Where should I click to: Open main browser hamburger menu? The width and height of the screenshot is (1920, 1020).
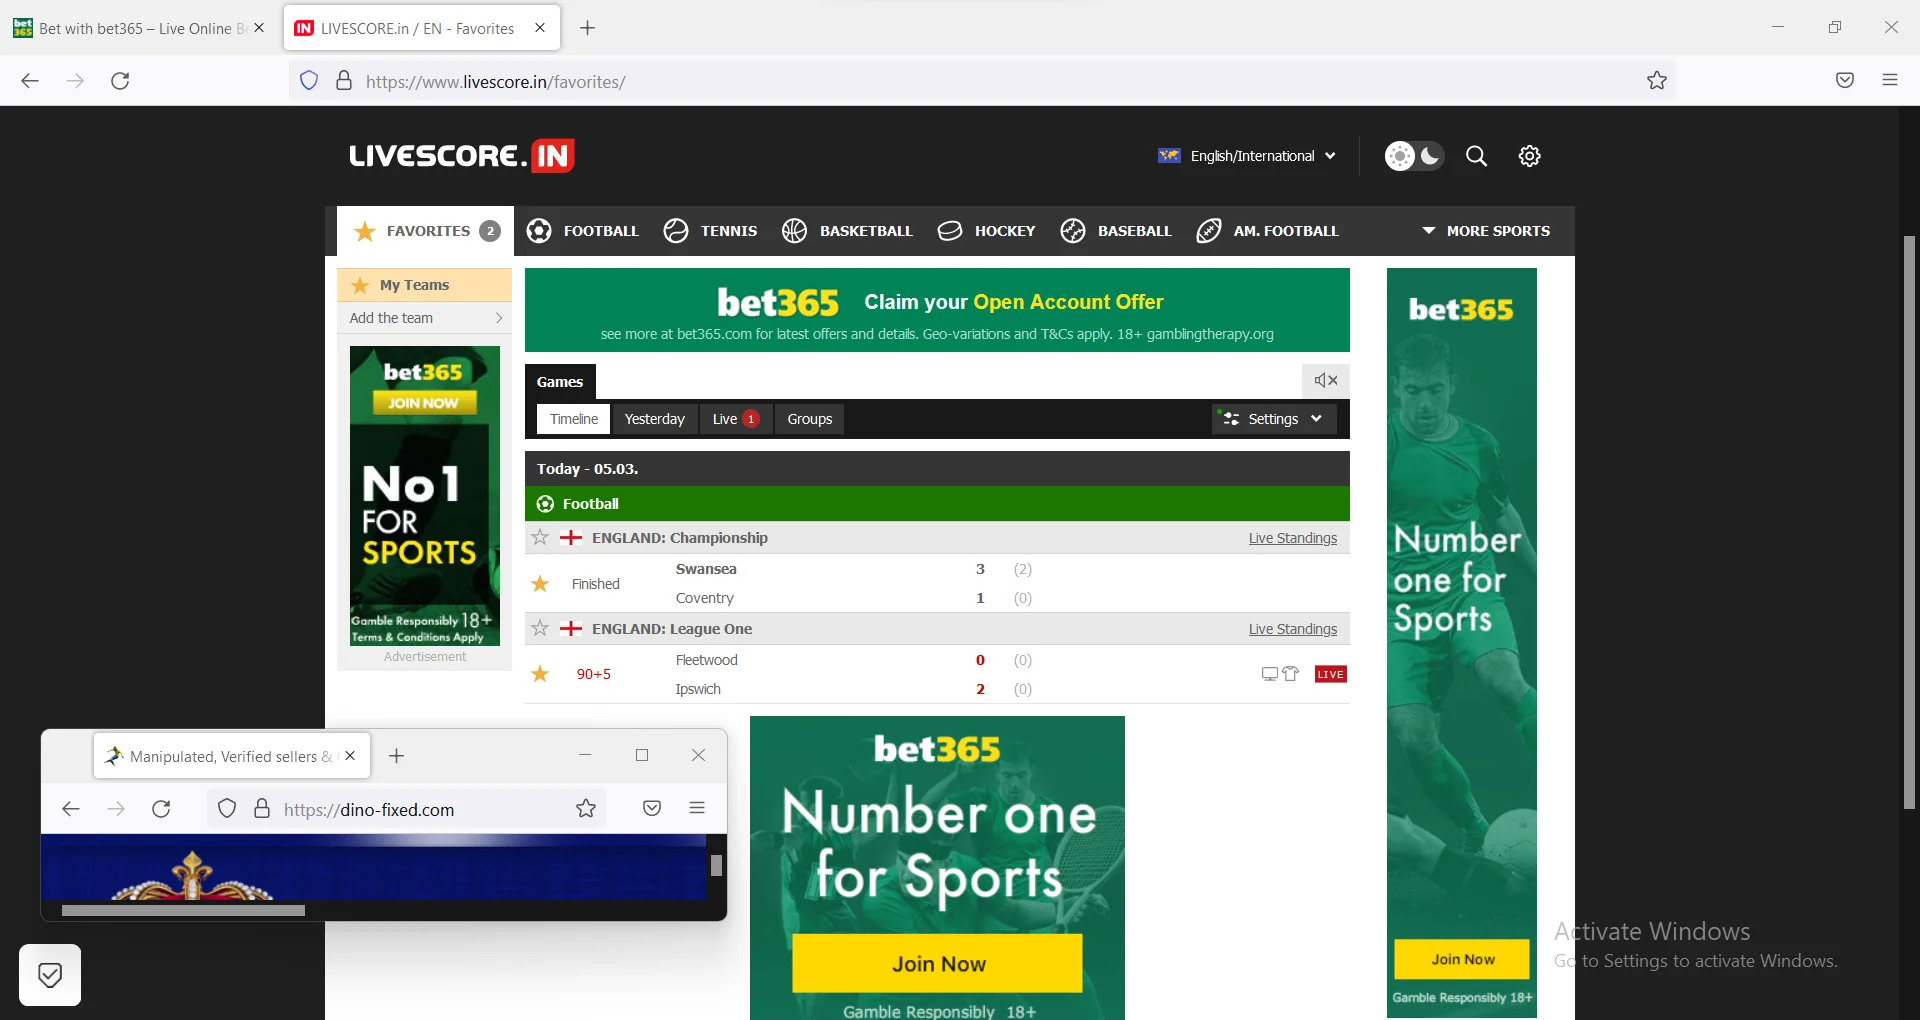pos(1890,81)
